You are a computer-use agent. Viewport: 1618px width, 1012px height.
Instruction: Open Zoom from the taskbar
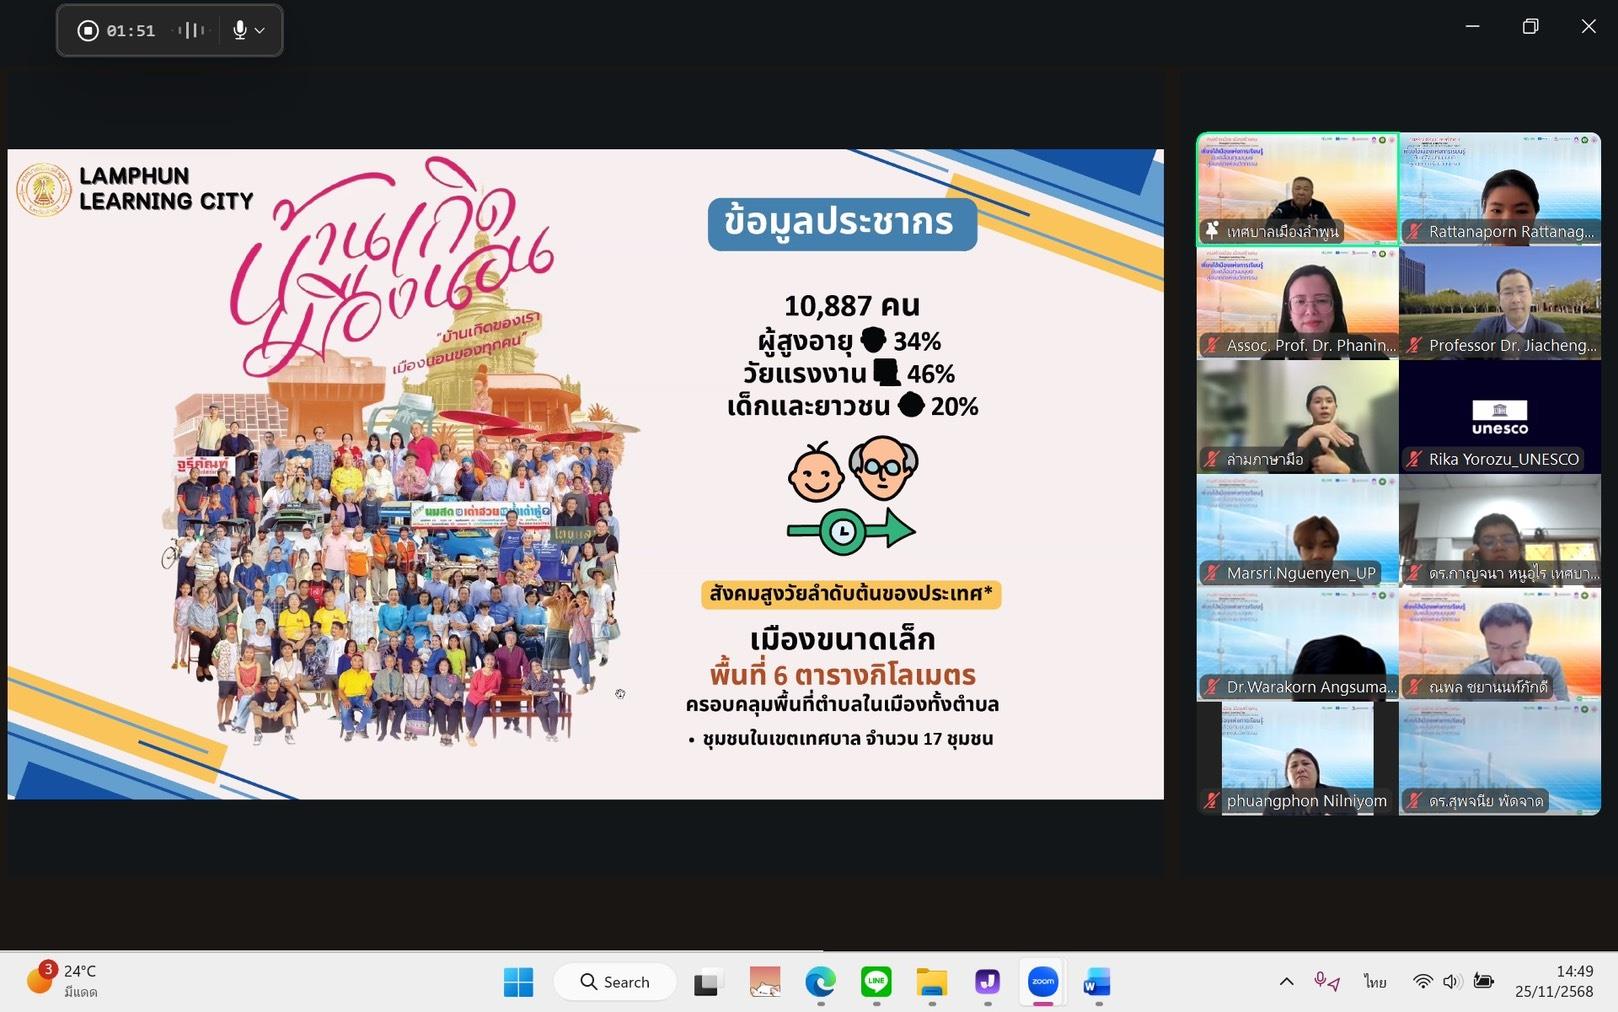[1042, 982]
